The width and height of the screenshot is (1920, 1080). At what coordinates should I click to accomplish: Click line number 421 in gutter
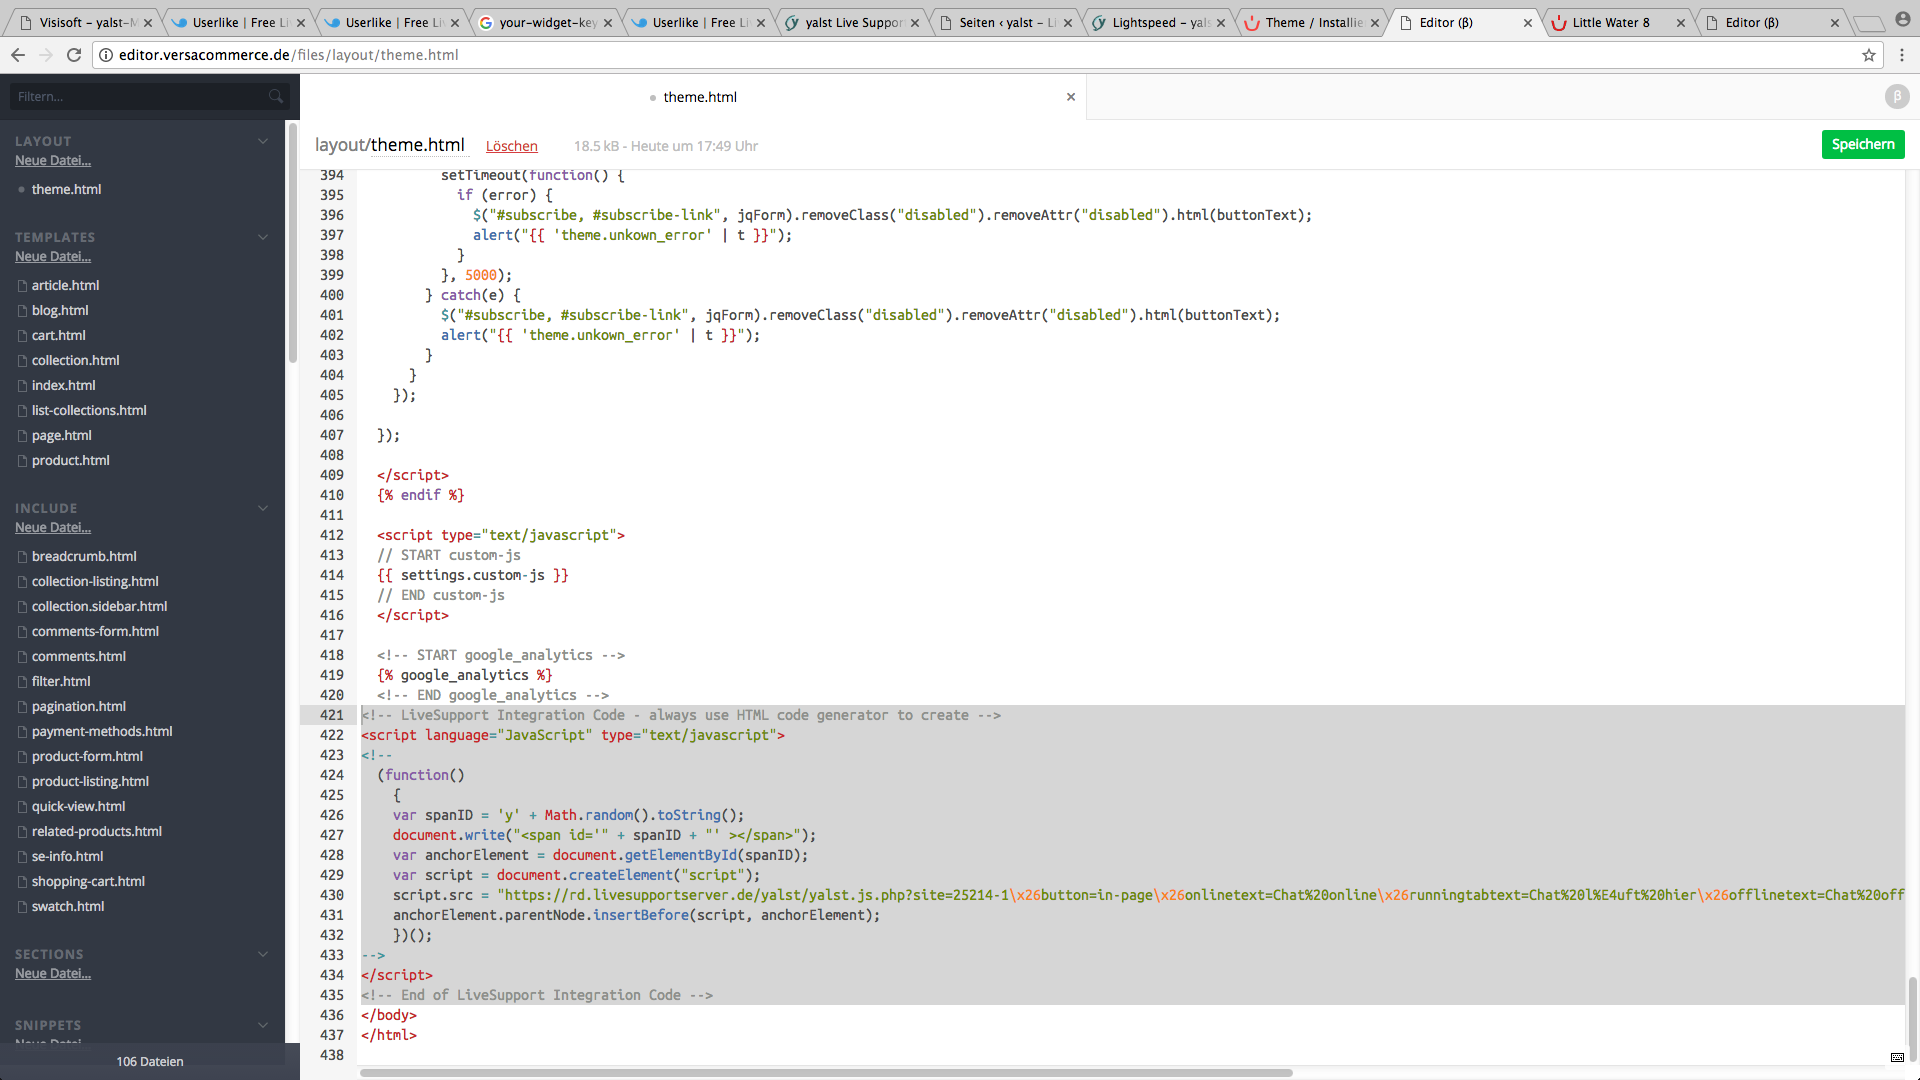coord(331,715)
